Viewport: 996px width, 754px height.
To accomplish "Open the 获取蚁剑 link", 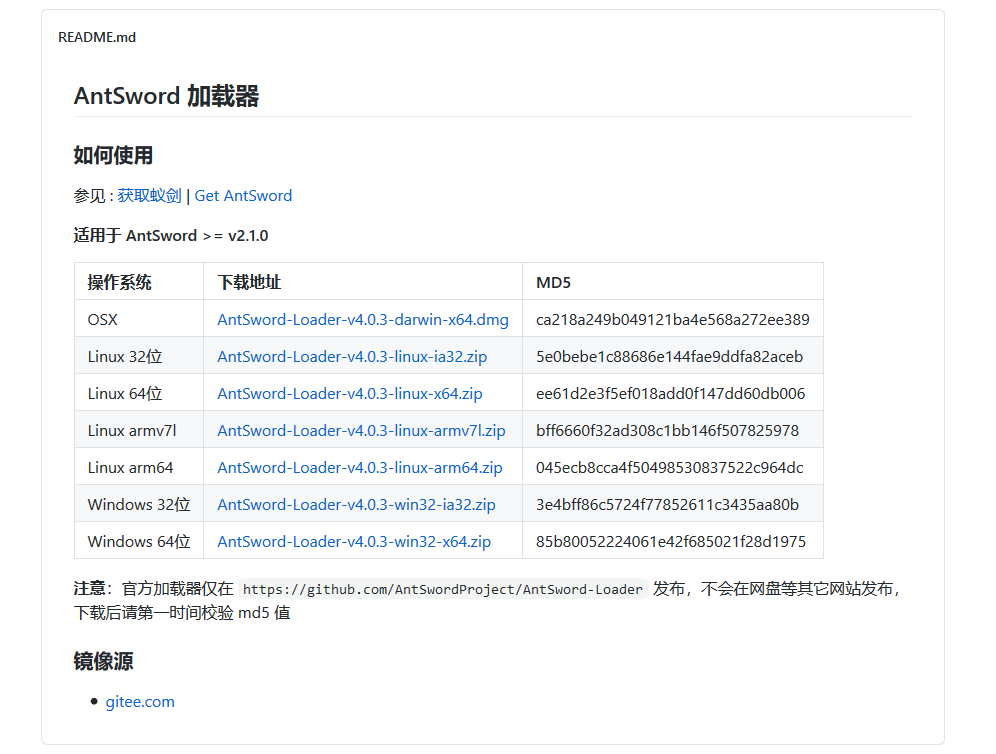I will coord(149,196).
